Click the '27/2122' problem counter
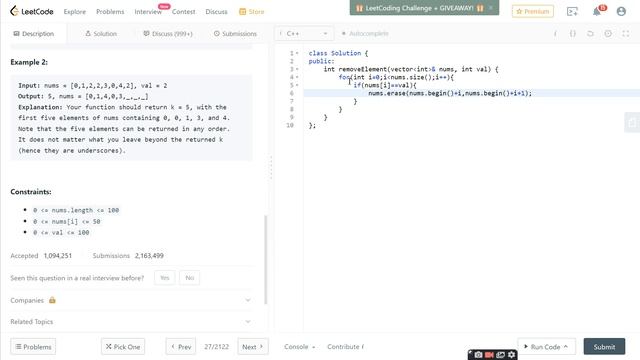Viewport: 640px width, 360px height. pyautogui.click(x=216, y=347)
